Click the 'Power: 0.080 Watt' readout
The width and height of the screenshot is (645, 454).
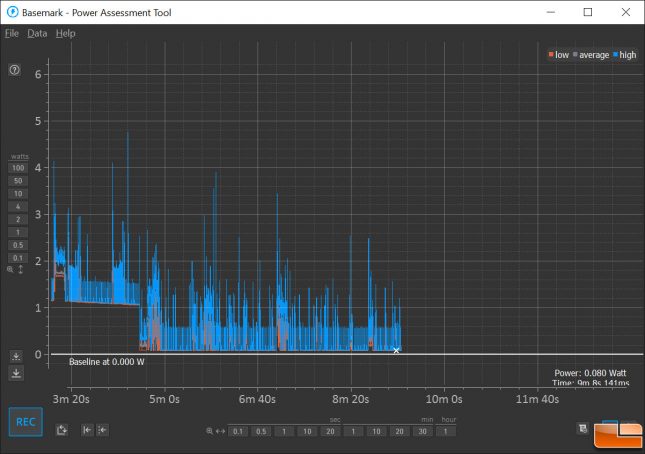coord(590,373)
